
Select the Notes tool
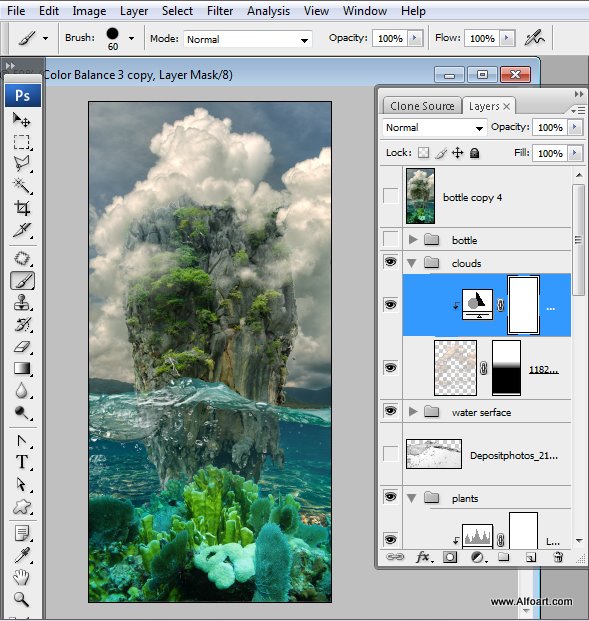22,533
